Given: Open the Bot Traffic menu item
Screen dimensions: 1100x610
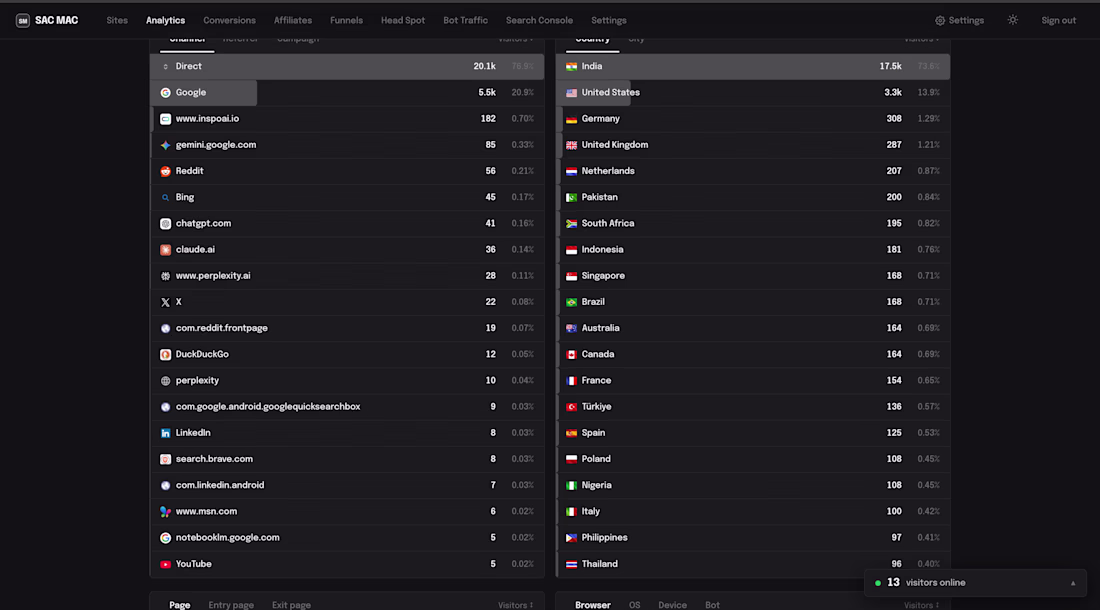Looking at the screenshot, I should click(465, 20).
